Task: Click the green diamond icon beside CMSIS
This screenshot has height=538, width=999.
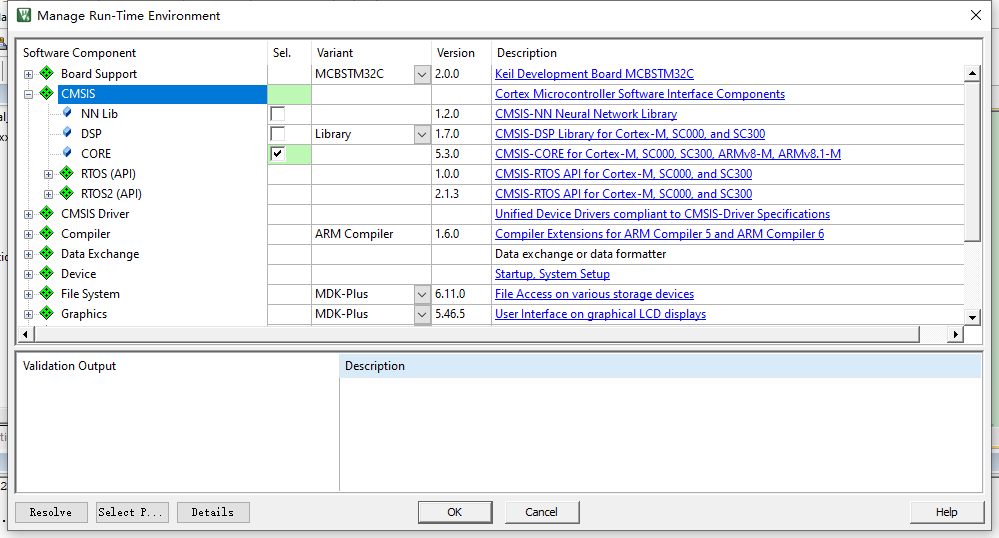Action: coord(47,93)
